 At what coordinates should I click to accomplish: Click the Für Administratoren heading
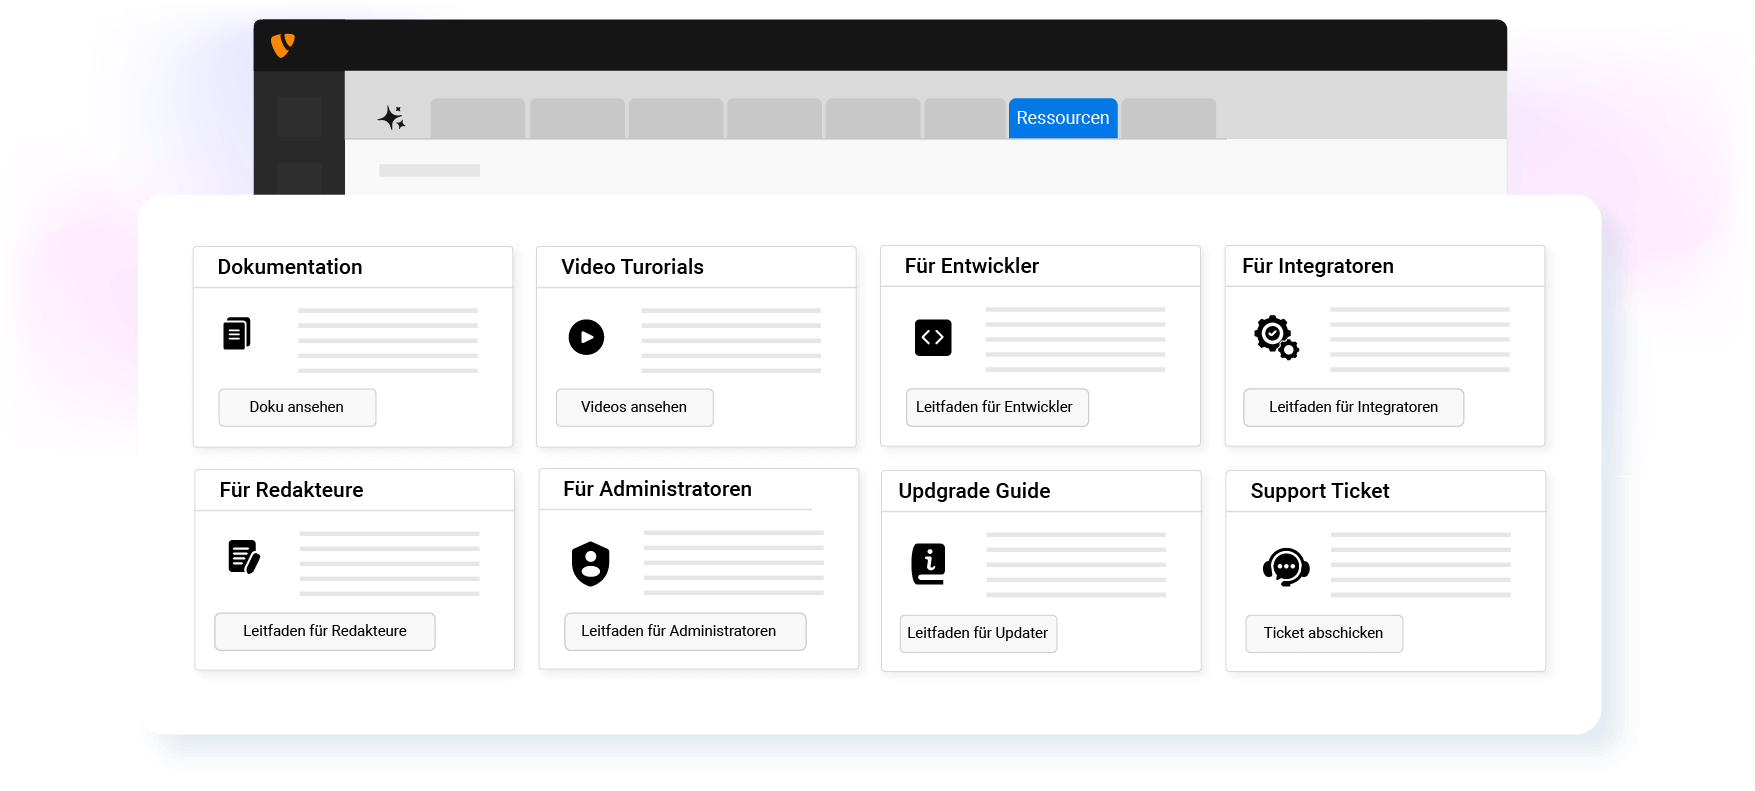[657, 489]
